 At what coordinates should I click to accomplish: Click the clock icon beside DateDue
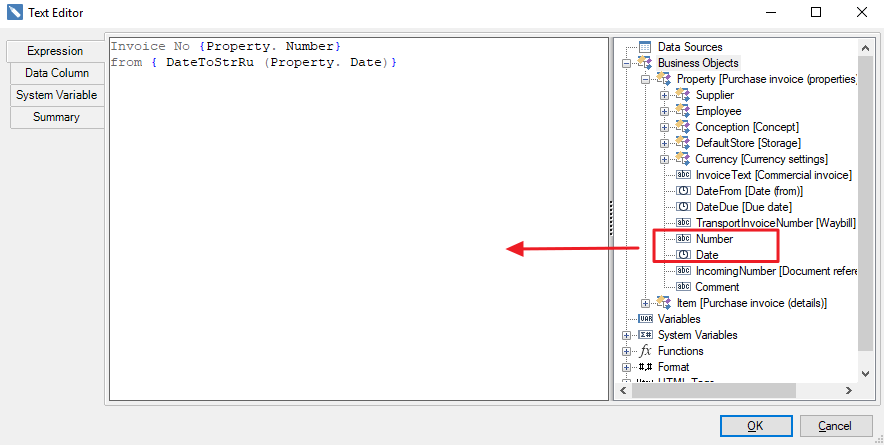pos(683,207)
